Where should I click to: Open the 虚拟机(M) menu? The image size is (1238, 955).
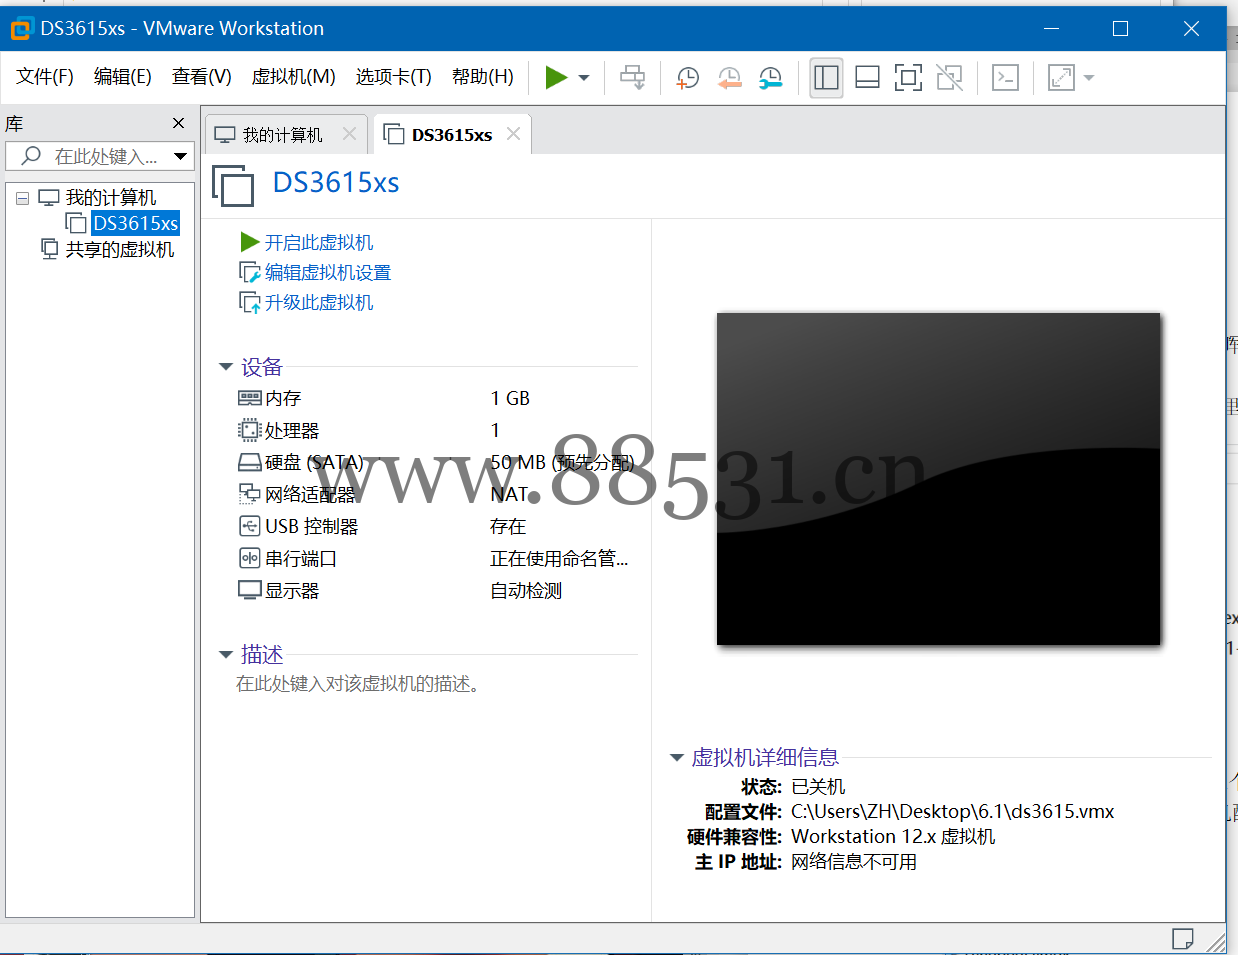(x=293, y=77)
